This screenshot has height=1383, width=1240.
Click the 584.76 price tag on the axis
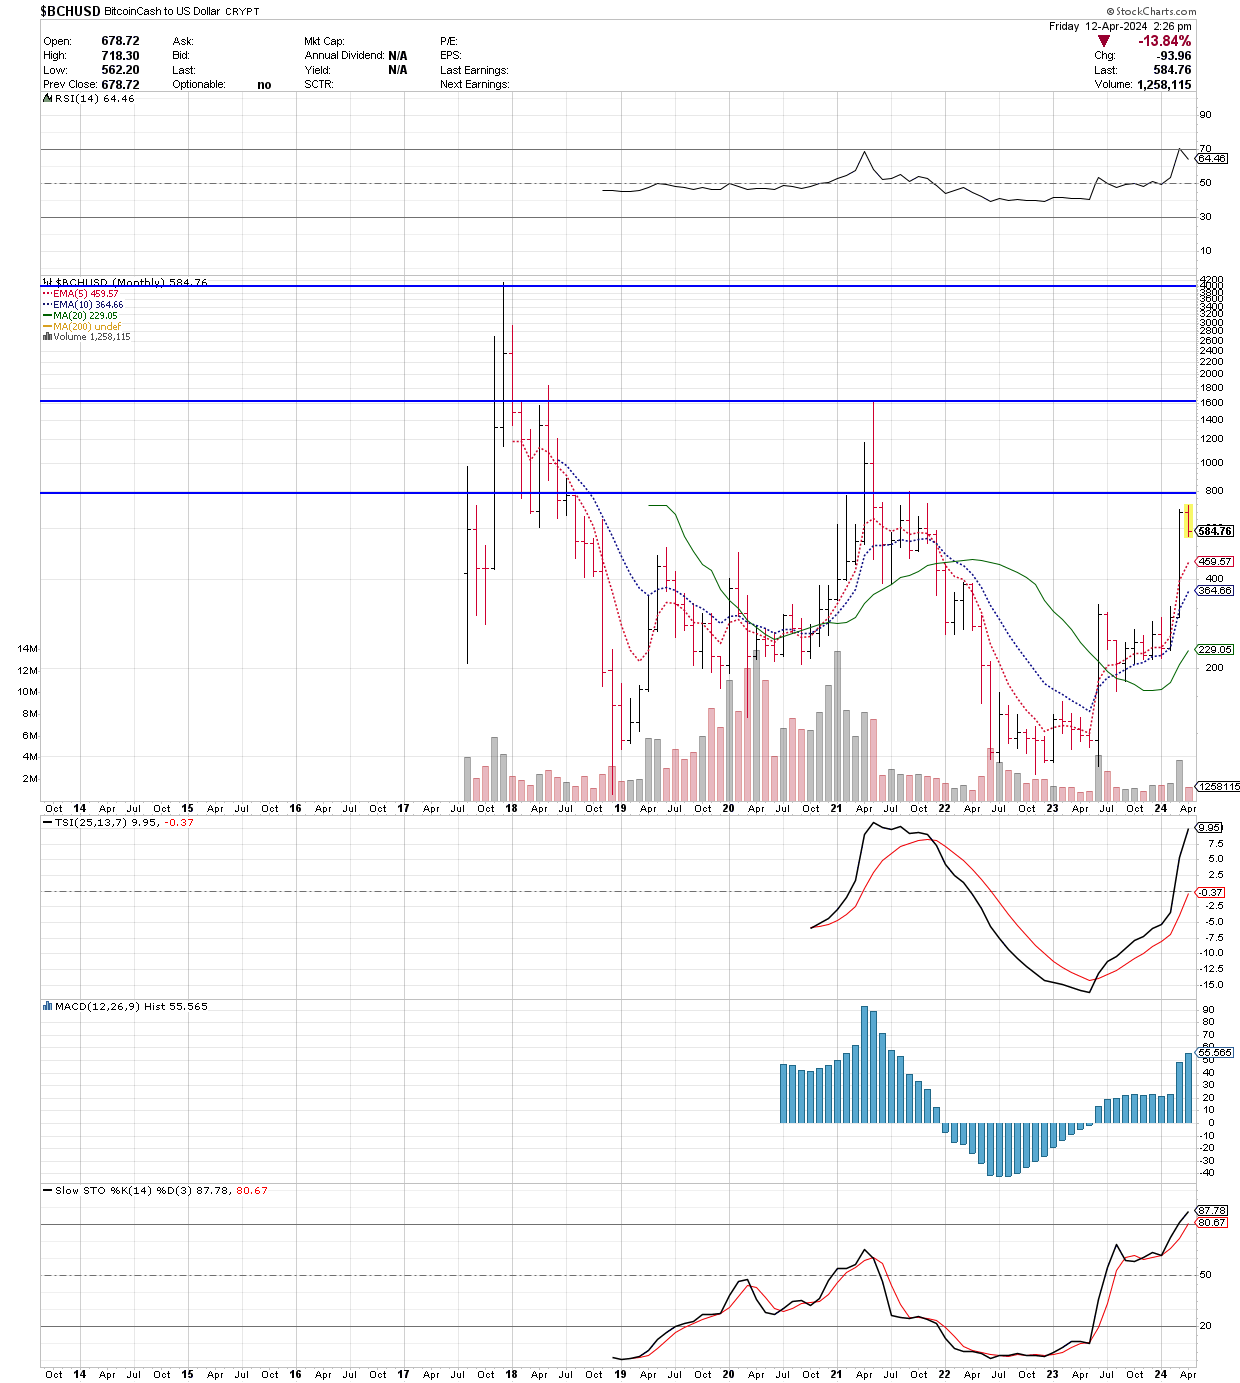1215,531
